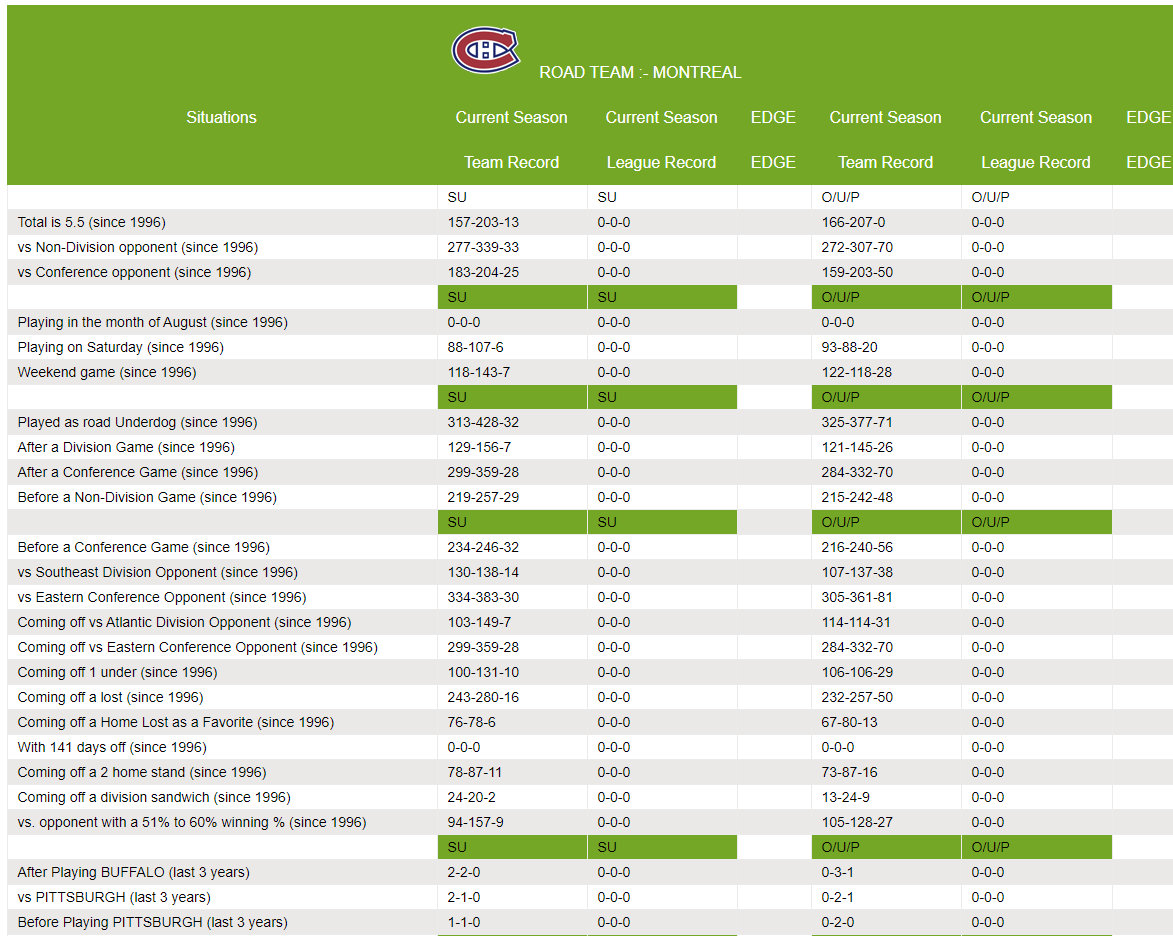Select 'vs Southeast Division Opponent' row
The height and width of the screenshot is (936, 1173).
click(x=589, y=572)
